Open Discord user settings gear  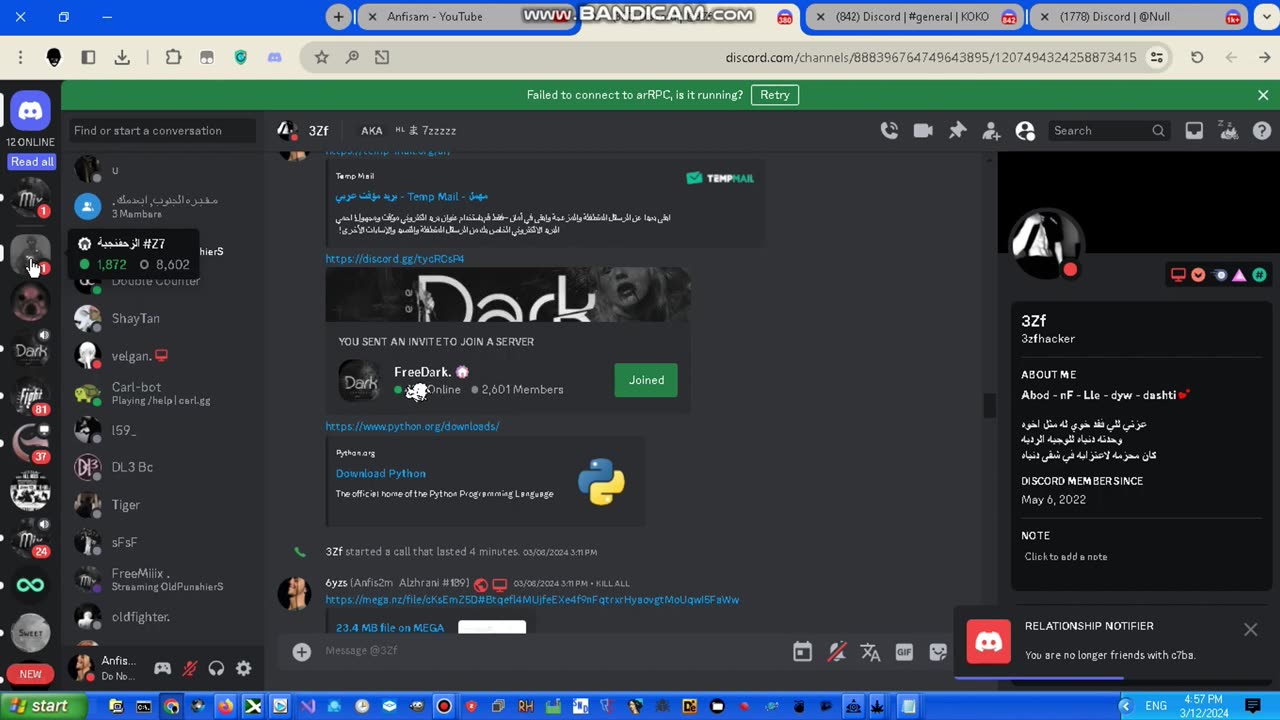point(243,668)
